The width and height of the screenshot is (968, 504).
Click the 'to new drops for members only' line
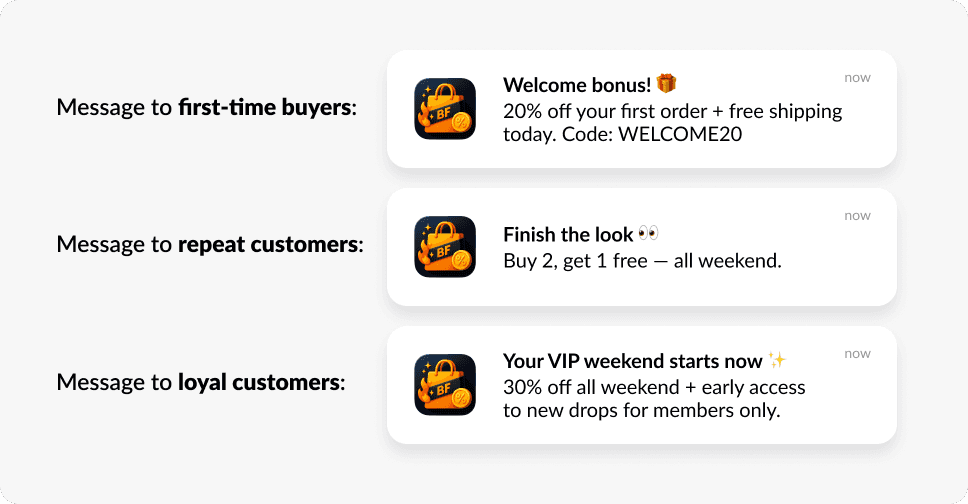pos(641,410)
